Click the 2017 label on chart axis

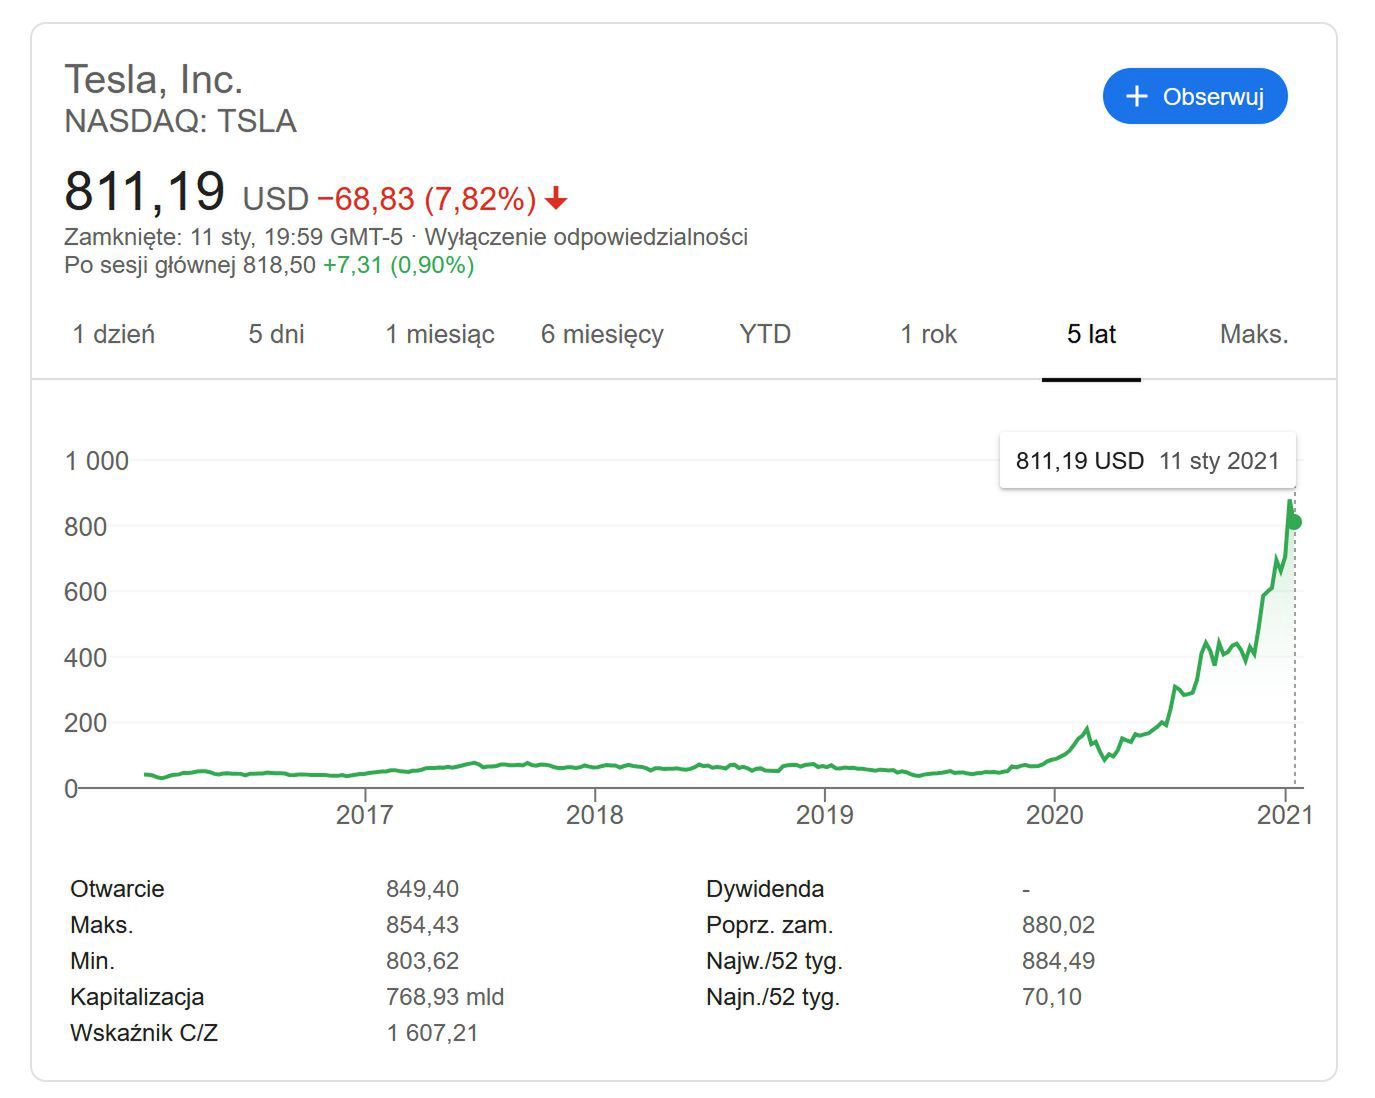click(364, 815)
